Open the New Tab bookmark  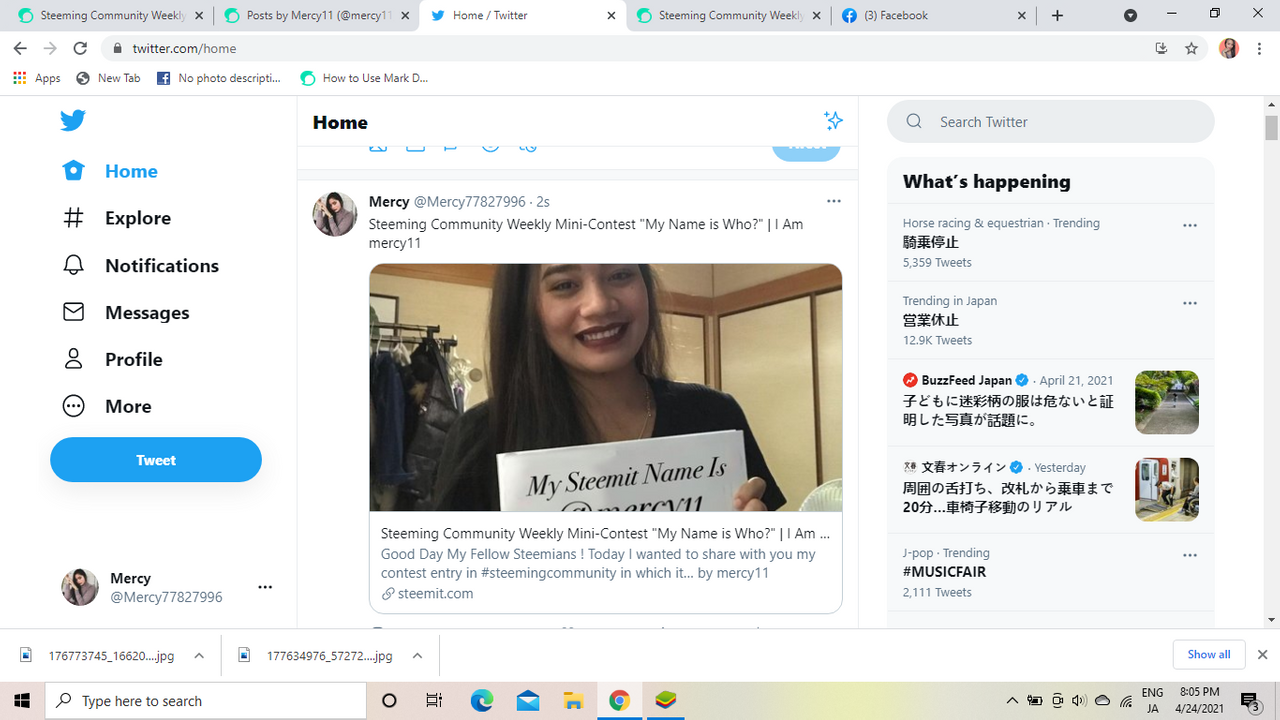click(108, 78)
